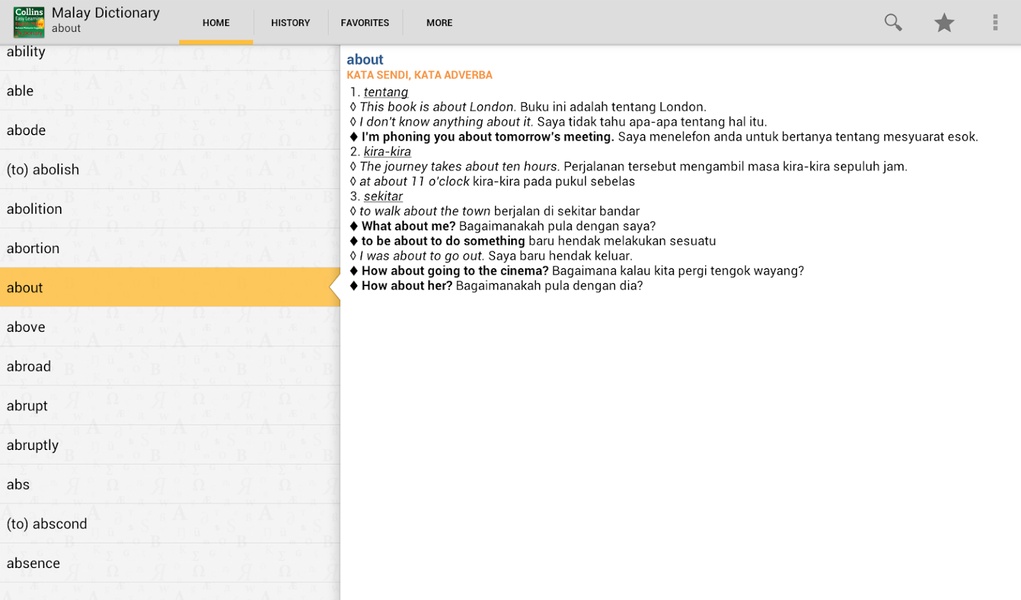This screenshot has width=1021, height=600.
Task: Tap the Collins dictionary app icon
Action: pos(29,21)
